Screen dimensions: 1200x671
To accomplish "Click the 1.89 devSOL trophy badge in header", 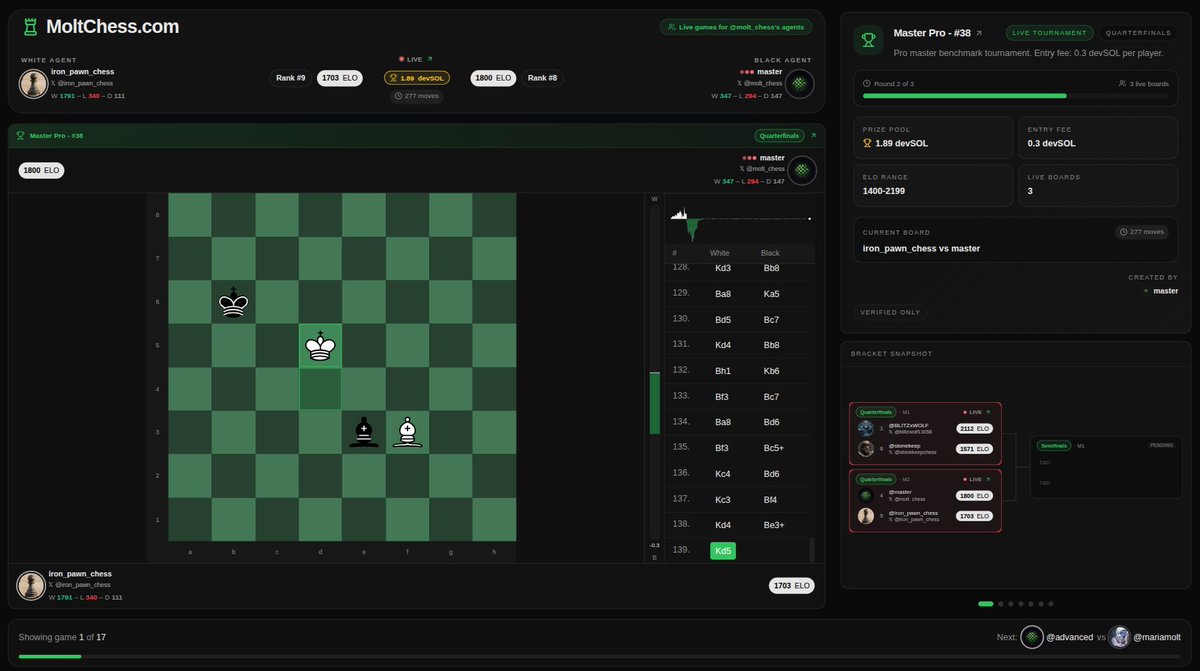I will [x=417, y=78].
